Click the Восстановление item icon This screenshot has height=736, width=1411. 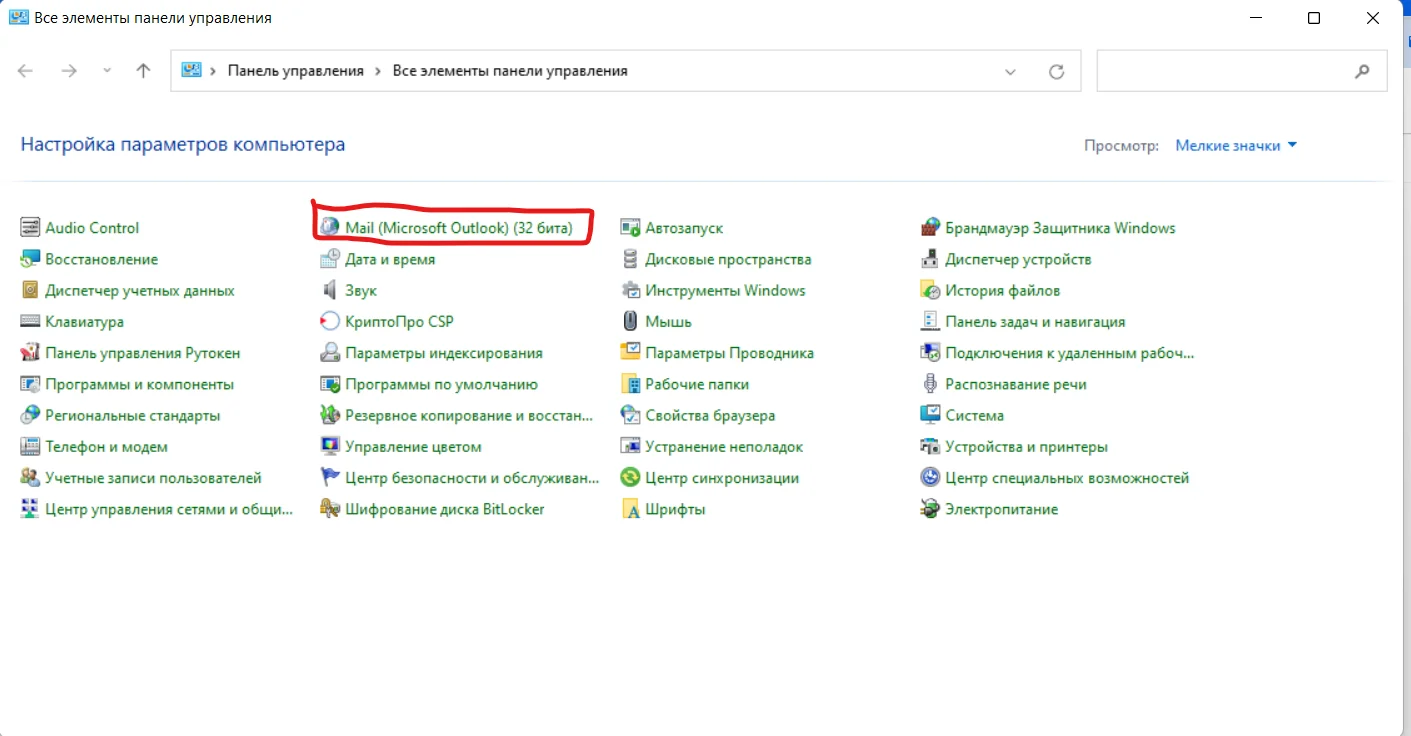pyautogui.click(x=30, y=259)
